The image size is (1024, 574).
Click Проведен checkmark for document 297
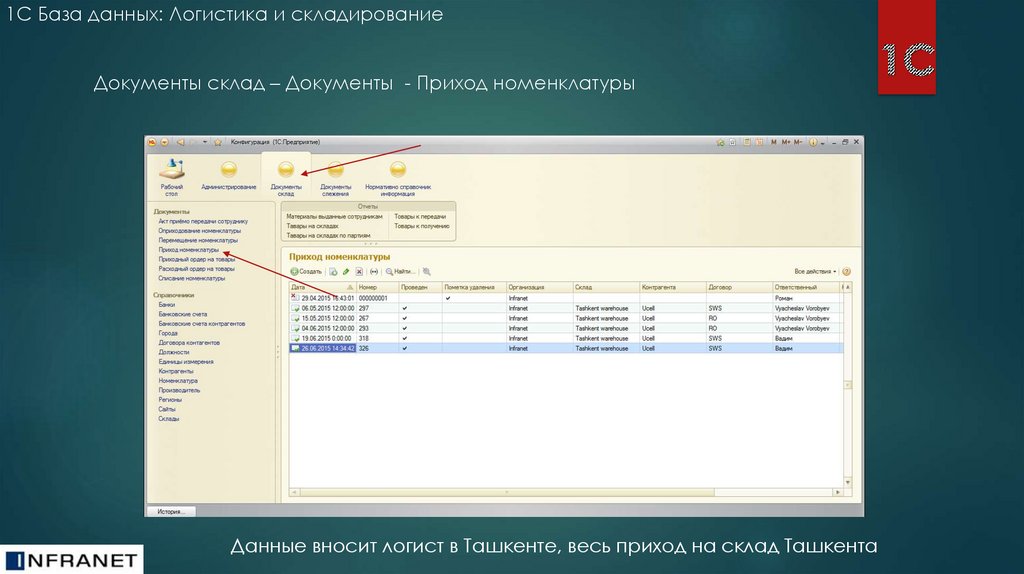click(x=405, y=308)
